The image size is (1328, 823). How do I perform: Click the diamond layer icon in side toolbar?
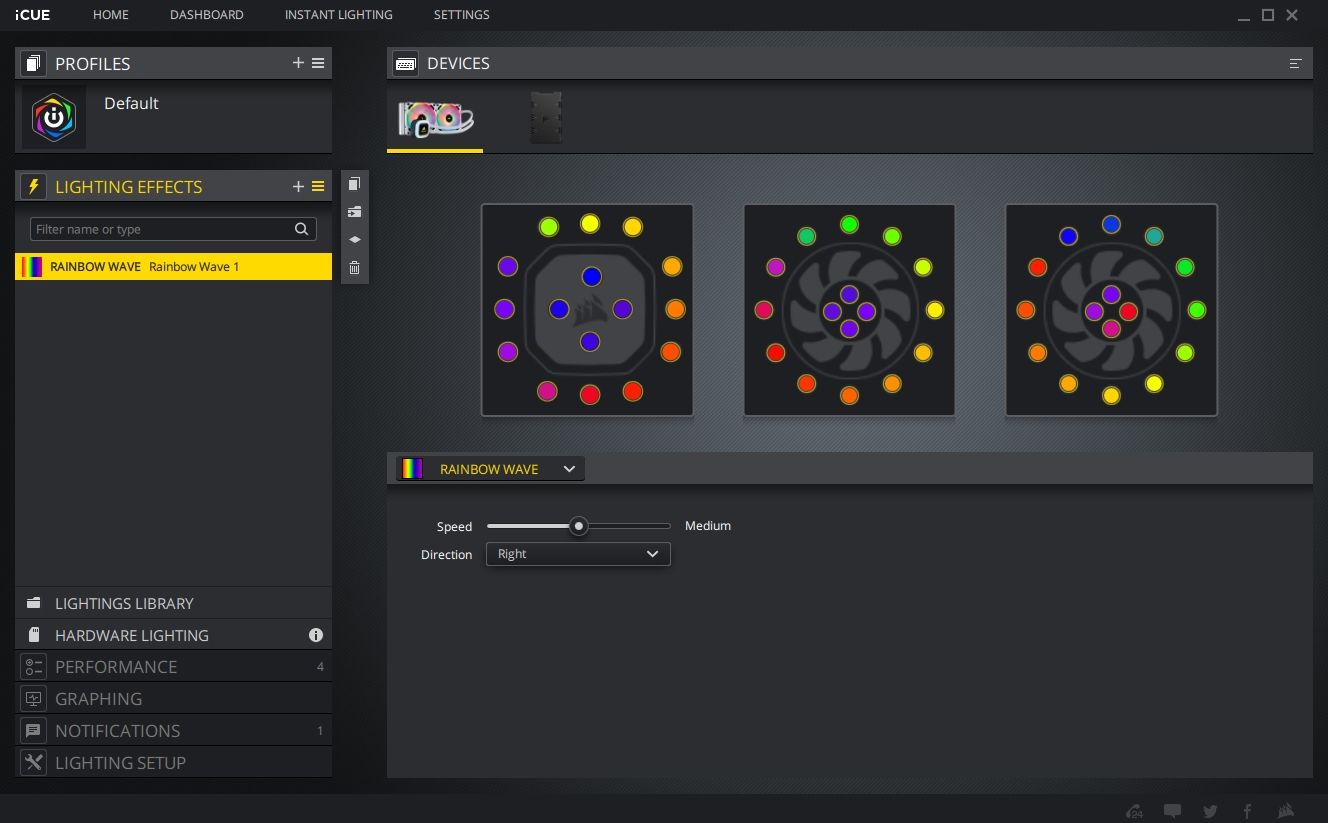click(x=354, y=240)
